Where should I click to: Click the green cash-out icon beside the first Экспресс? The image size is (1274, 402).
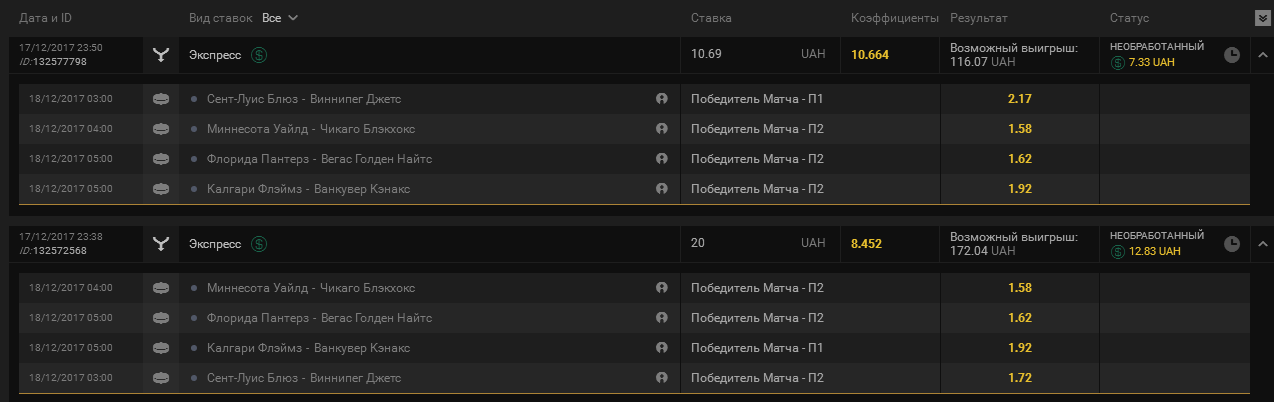[259, 54]
